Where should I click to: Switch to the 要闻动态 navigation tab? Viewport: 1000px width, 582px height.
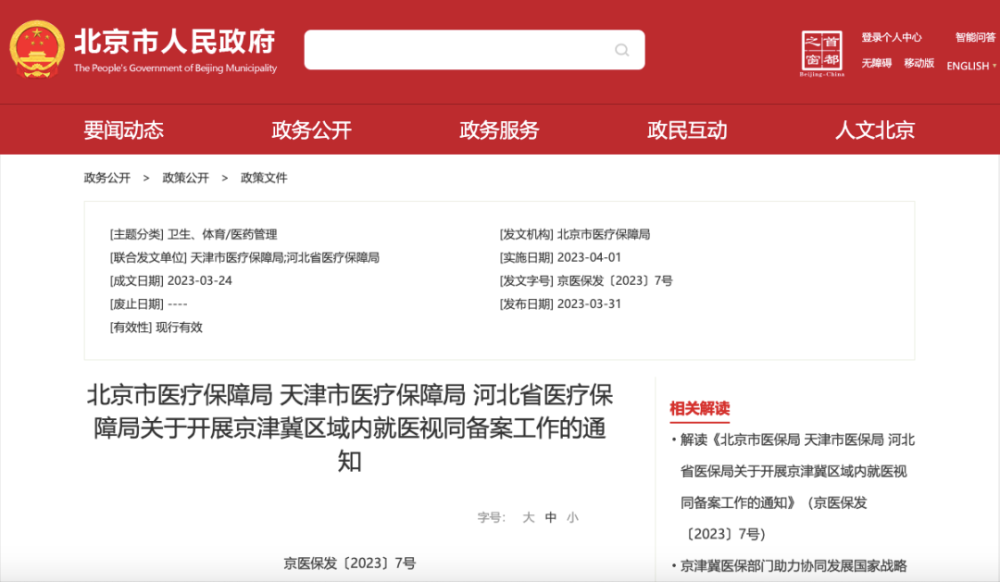(123, 130)
